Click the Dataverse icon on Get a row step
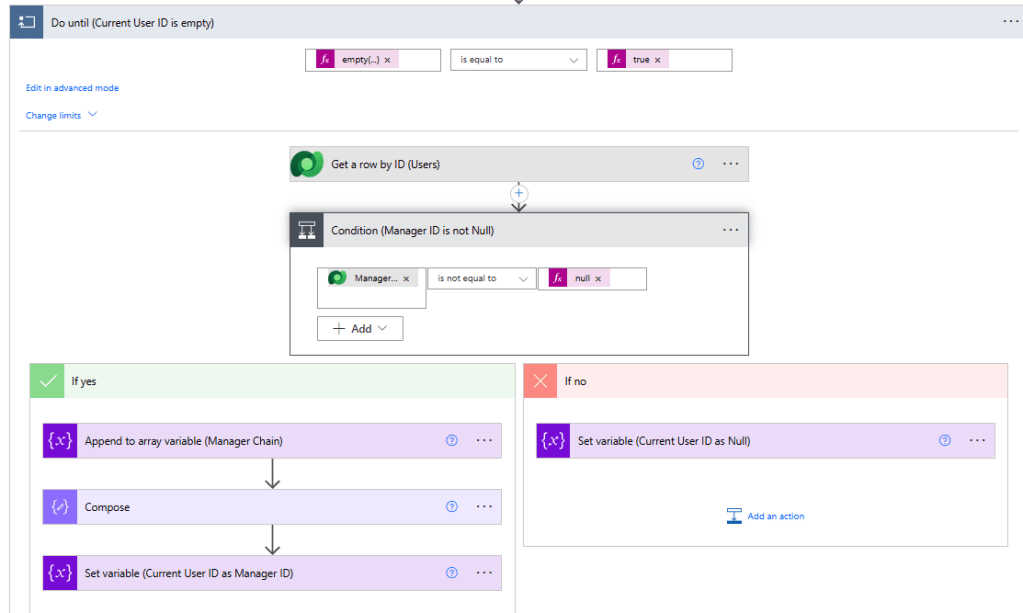 click(307, 164)
